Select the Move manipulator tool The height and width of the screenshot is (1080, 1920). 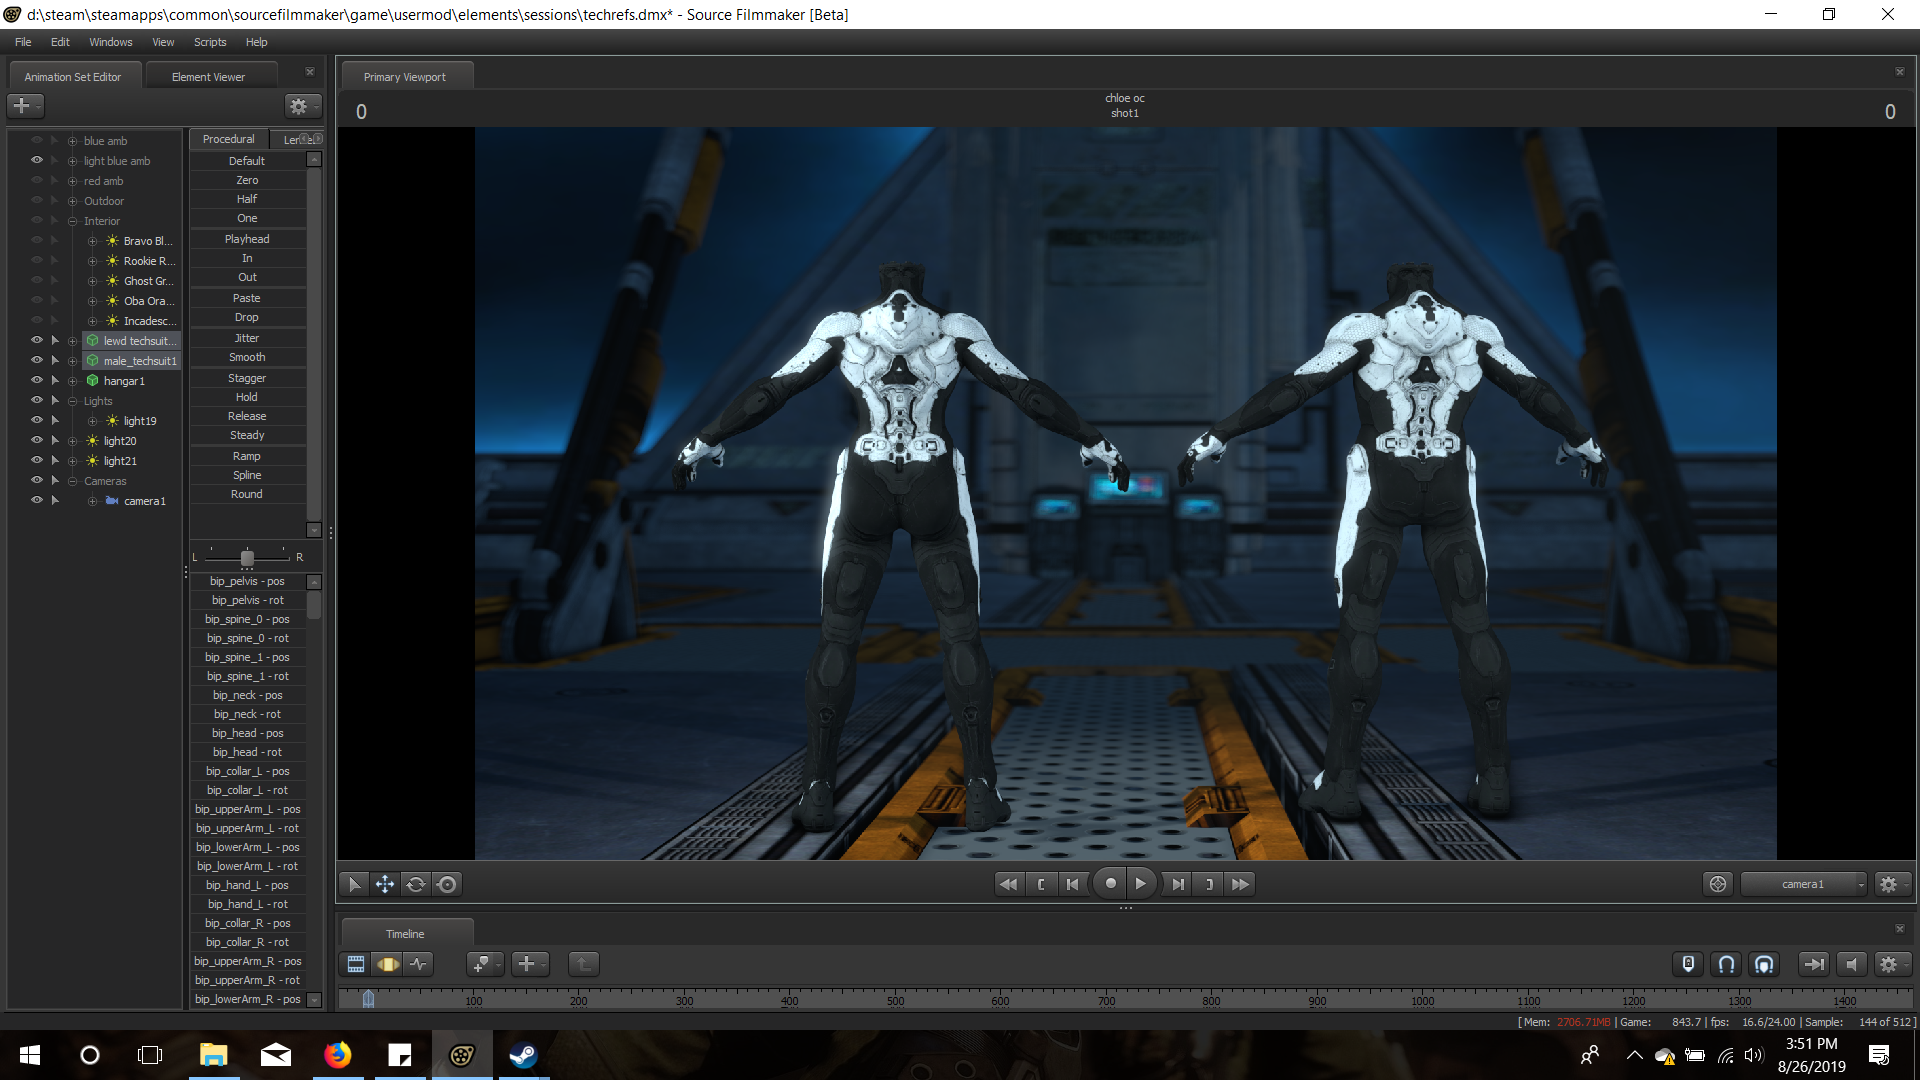coord(384,884)
